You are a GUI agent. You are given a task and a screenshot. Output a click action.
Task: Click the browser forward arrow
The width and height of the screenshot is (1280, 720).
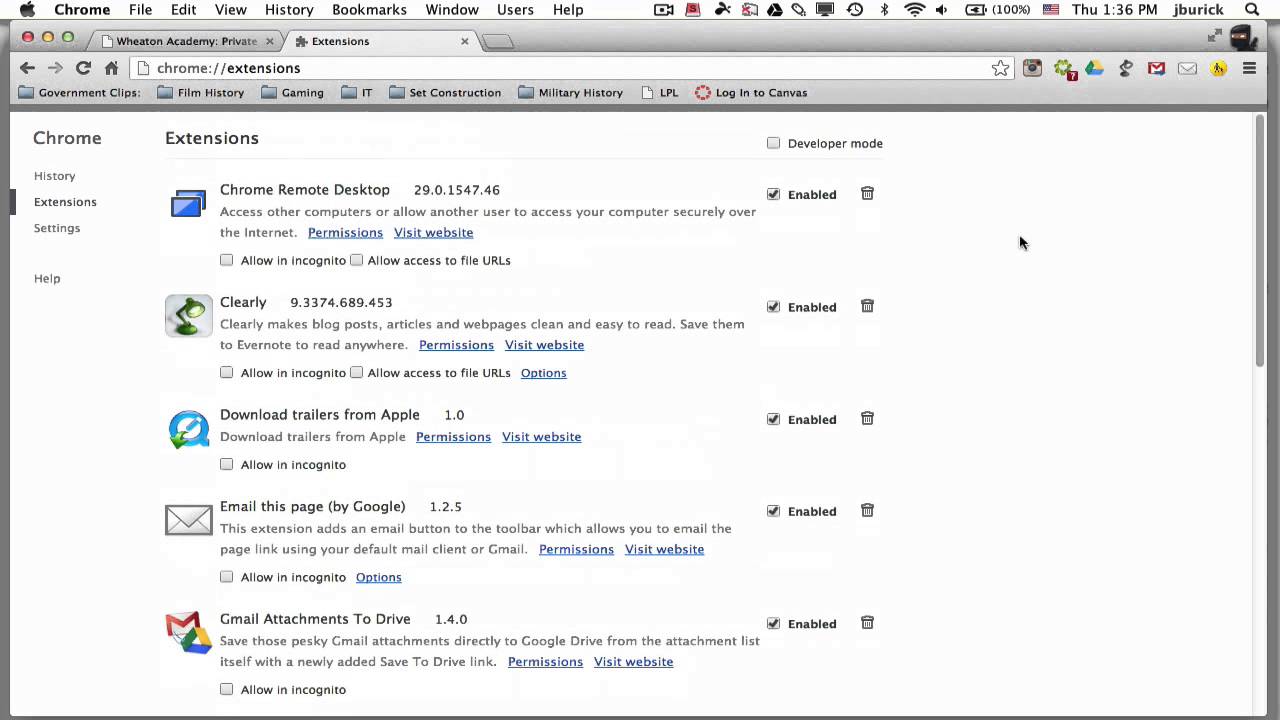pos(55,68)
